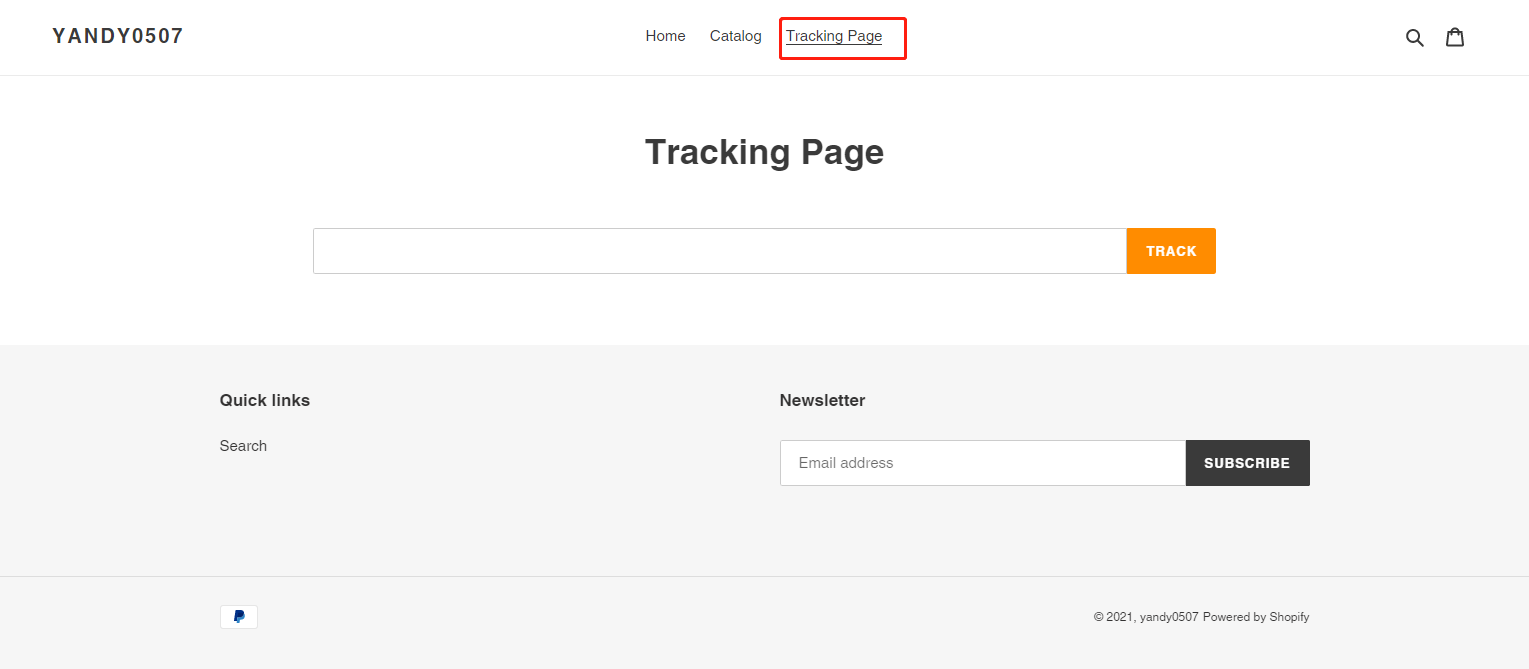Open the shopping cart icon

[1455, 37]
